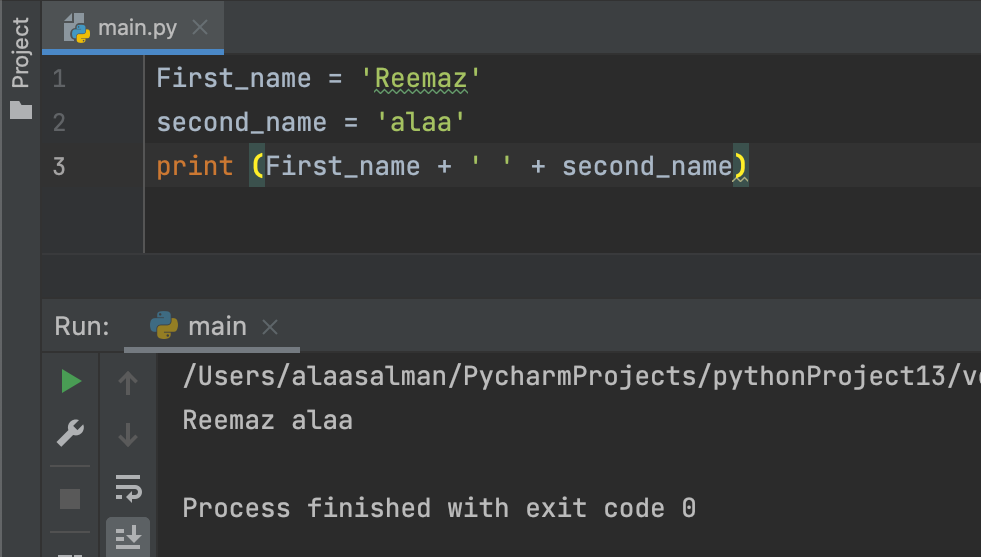Click the print keyword on line 3
The width and height of the screenshot is (981, 557).
195,166
